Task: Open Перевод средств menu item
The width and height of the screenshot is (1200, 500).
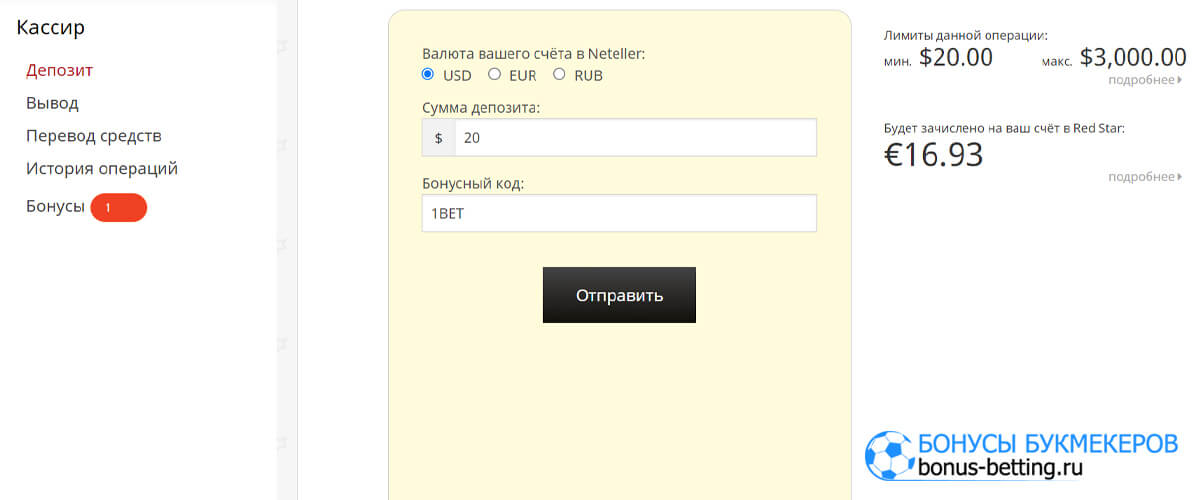Action: tap(94, 136)
